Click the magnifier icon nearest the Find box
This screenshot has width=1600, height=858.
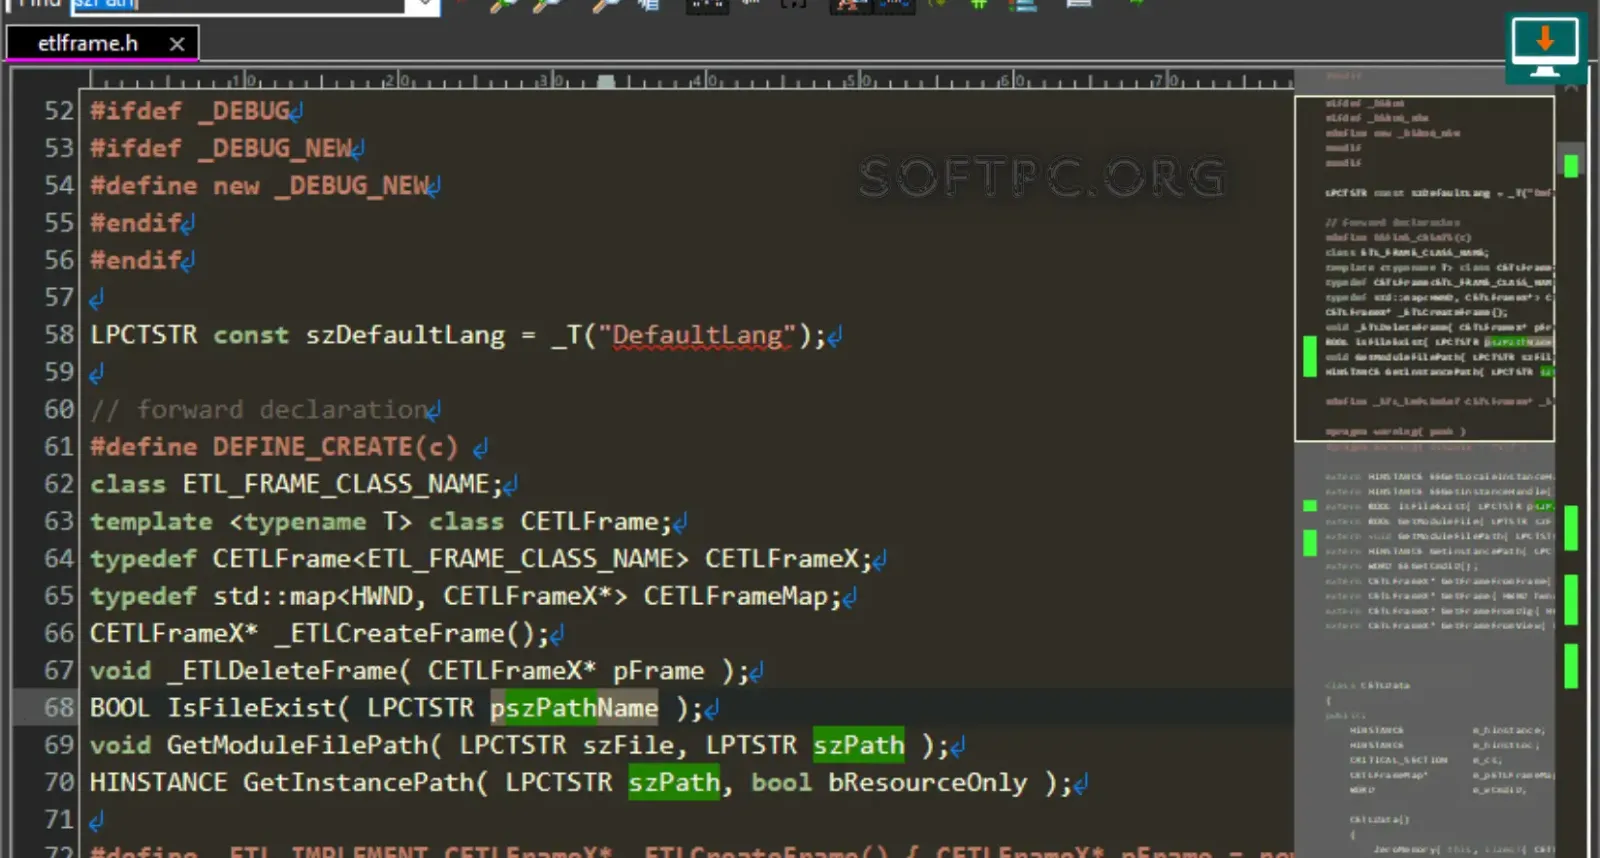click(503, 5)
